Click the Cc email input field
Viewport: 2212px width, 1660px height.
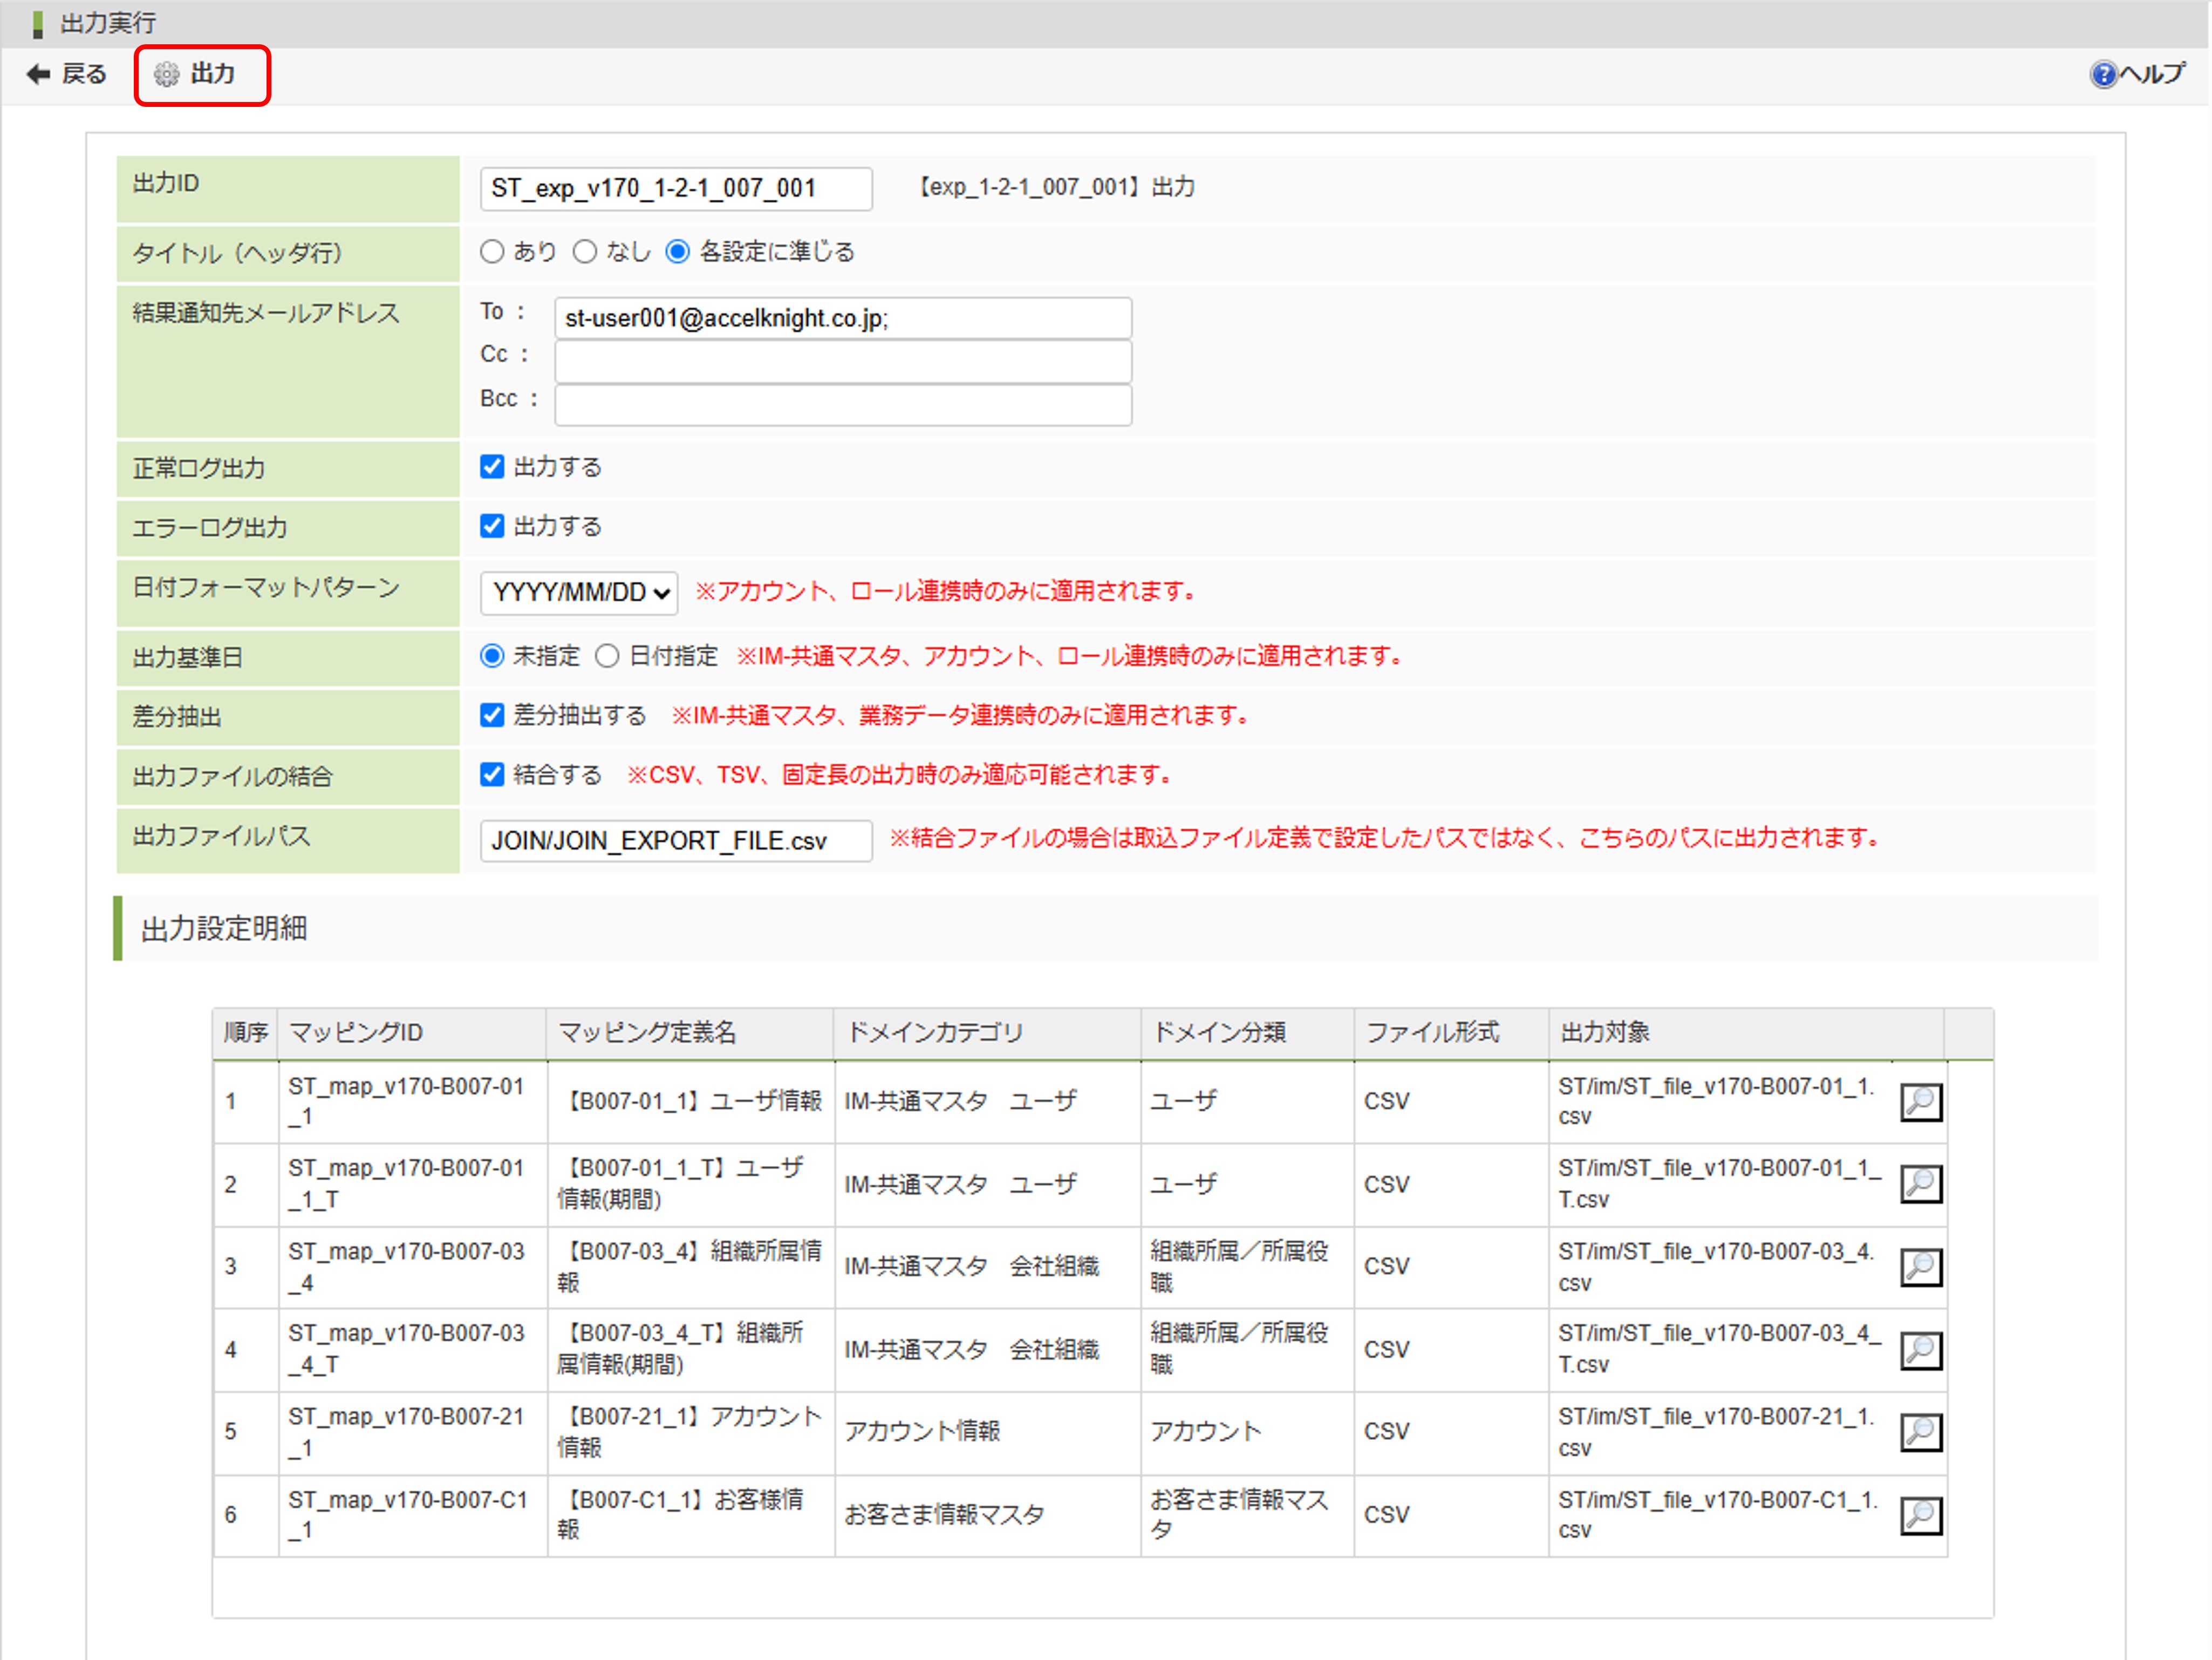(x=842, y=361)
